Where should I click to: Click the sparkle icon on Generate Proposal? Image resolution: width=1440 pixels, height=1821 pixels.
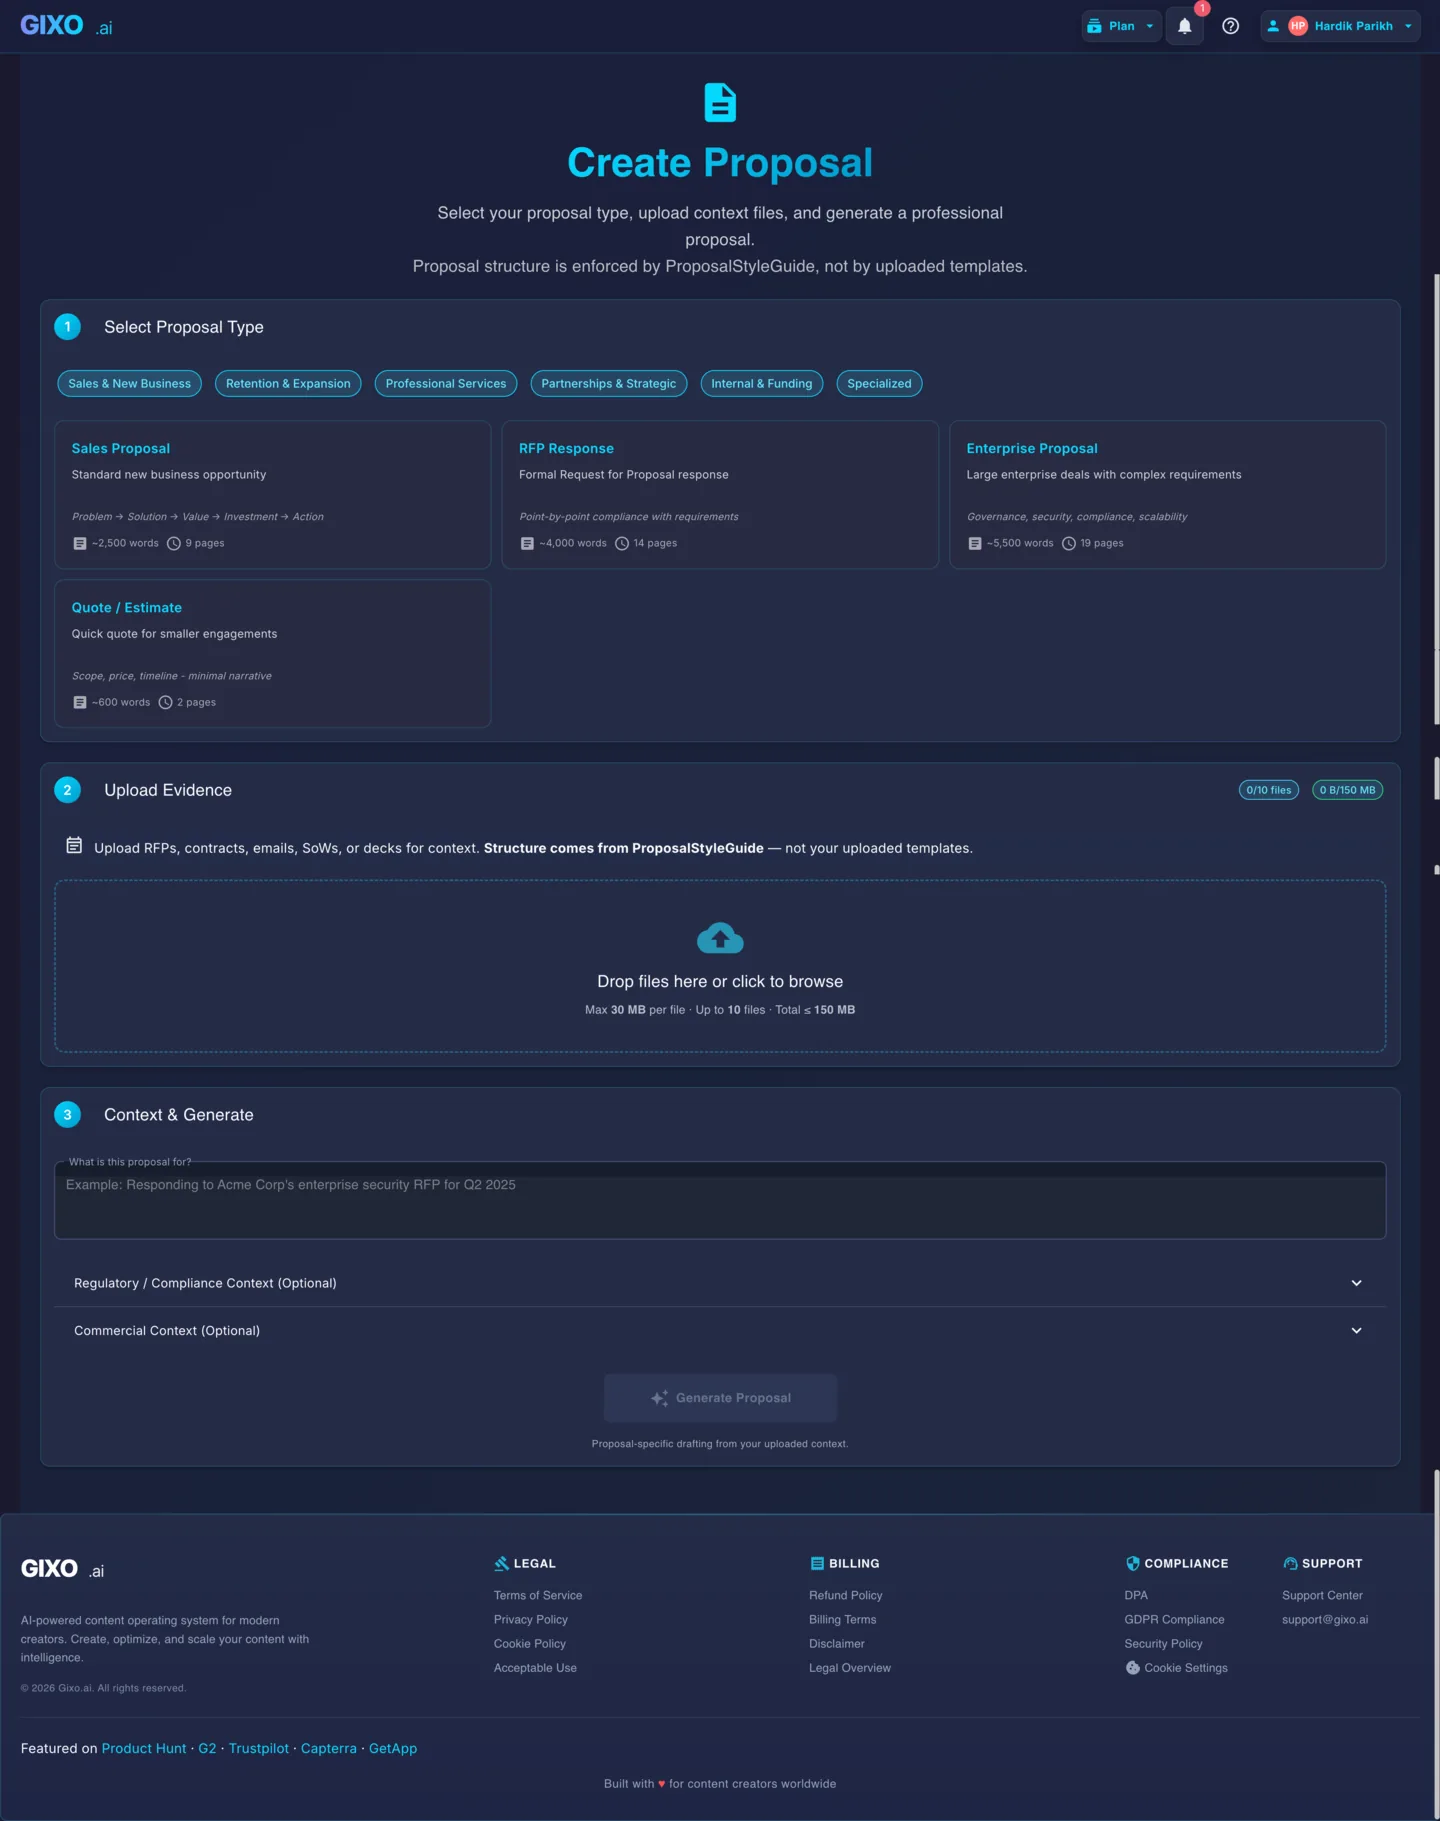659,1398
